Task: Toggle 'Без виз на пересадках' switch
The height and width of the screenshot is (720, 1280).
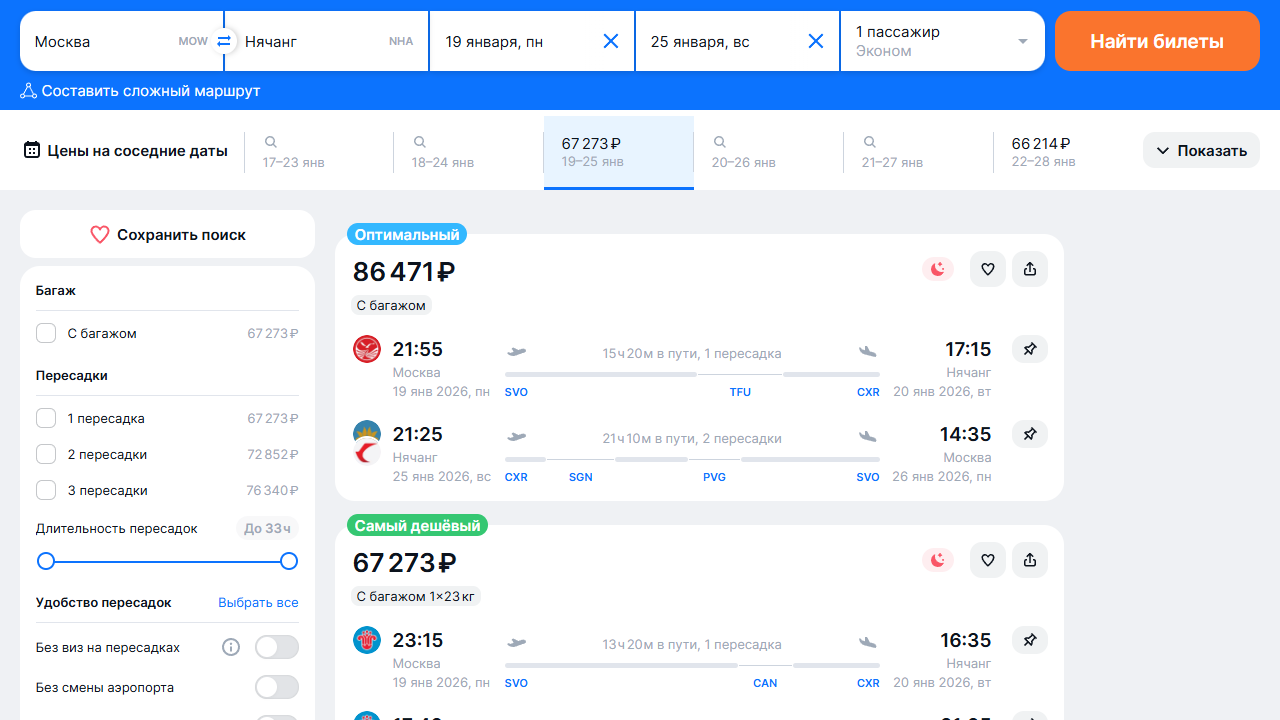Action: [276, 647]
